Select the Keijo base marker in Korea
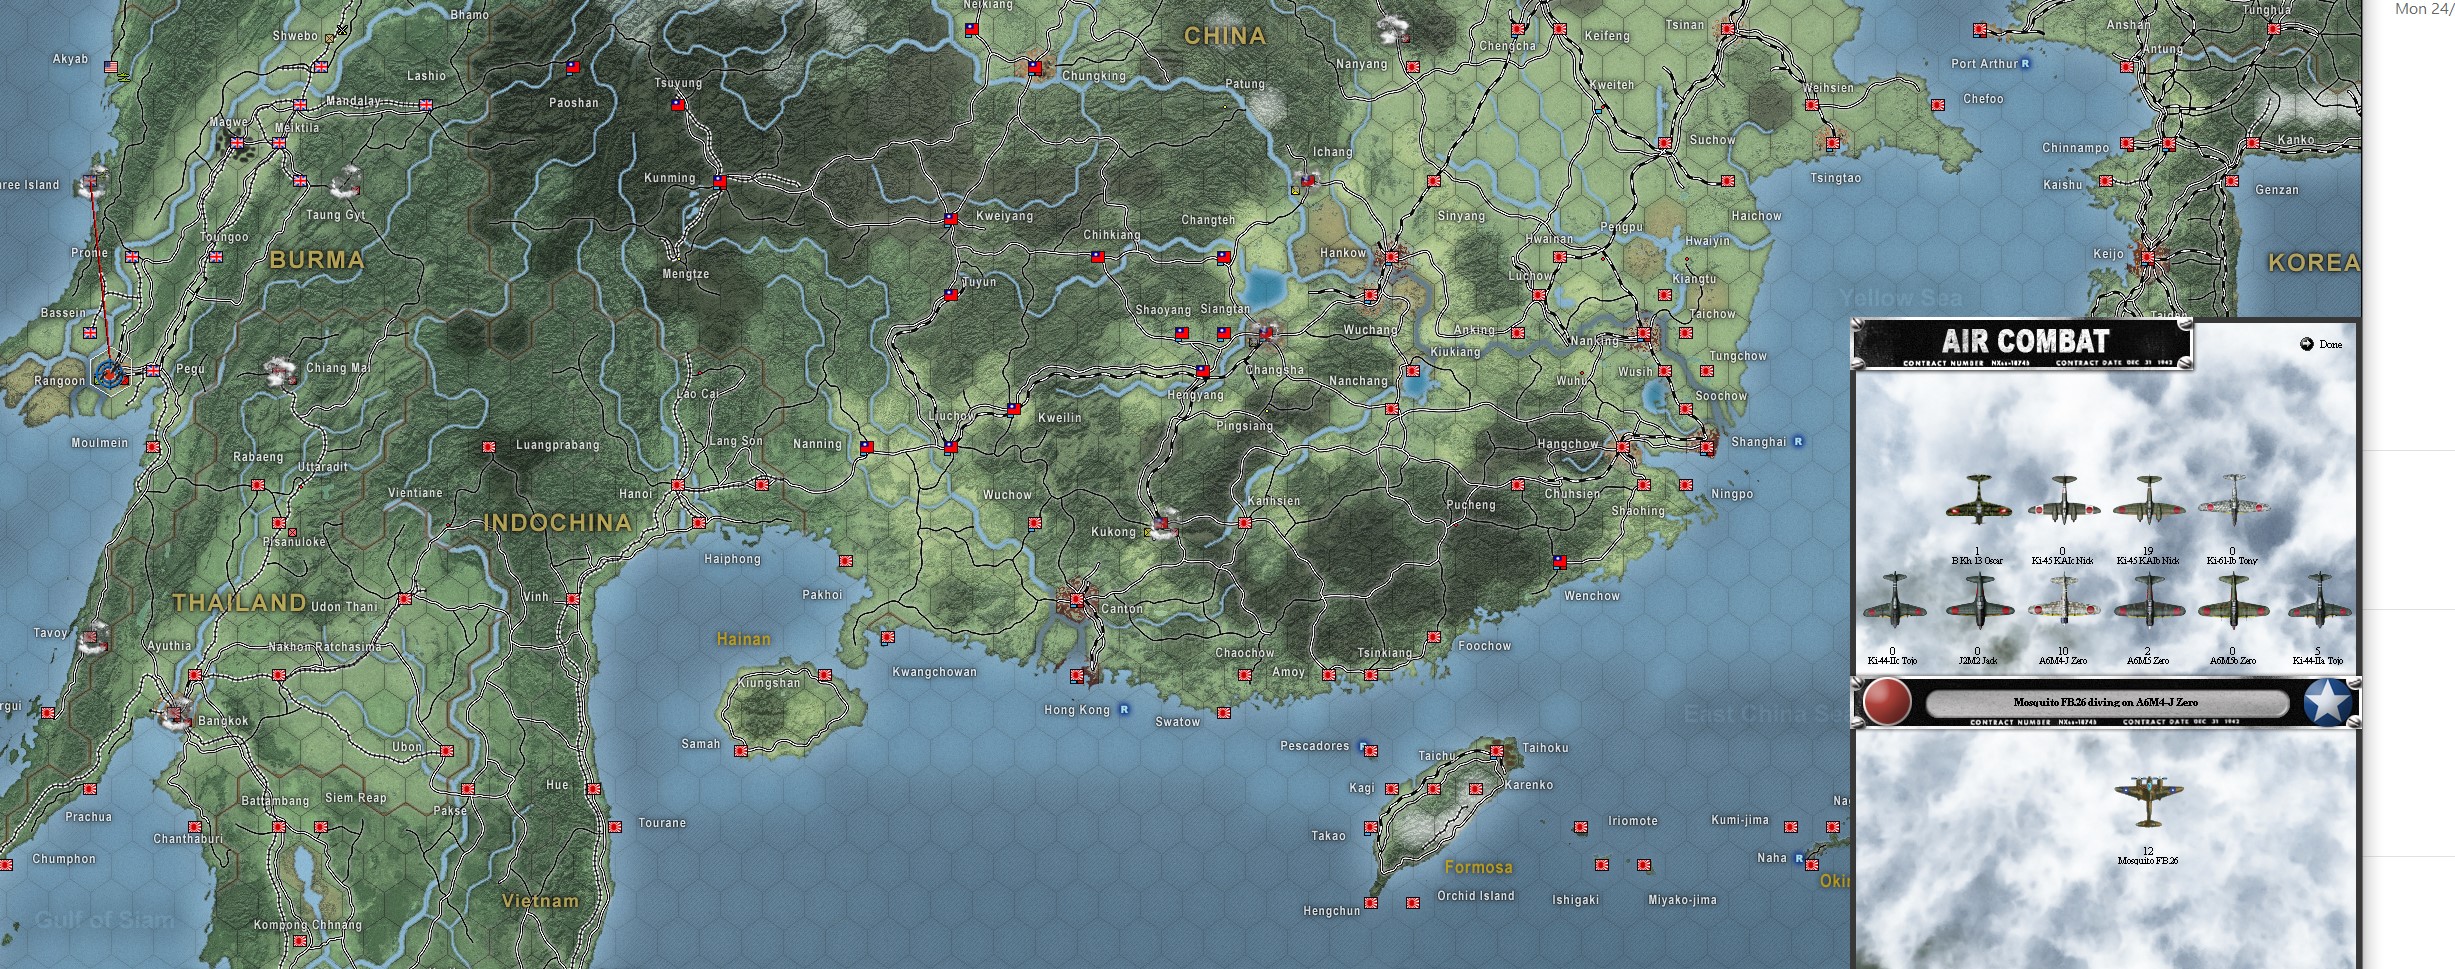 click(2147, 256)
